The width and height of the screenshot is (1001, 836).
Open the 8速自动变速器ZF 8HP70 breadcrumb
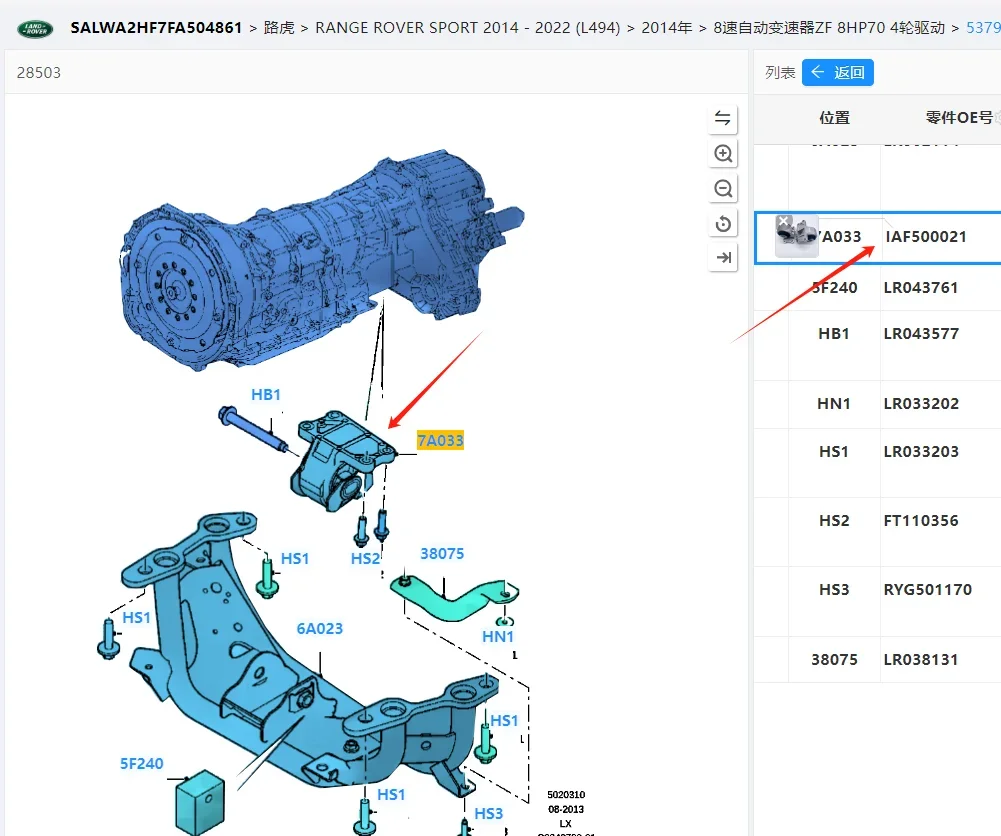tap(829, 27)
